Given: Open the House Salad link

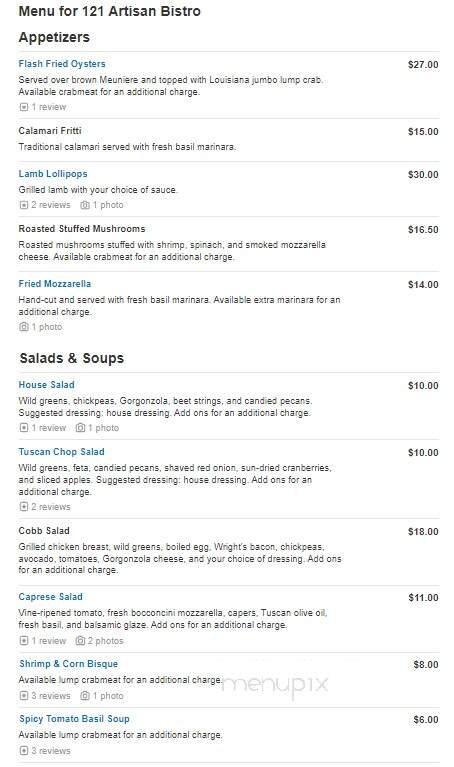Looking at the screenshot, I should (46, 384).
